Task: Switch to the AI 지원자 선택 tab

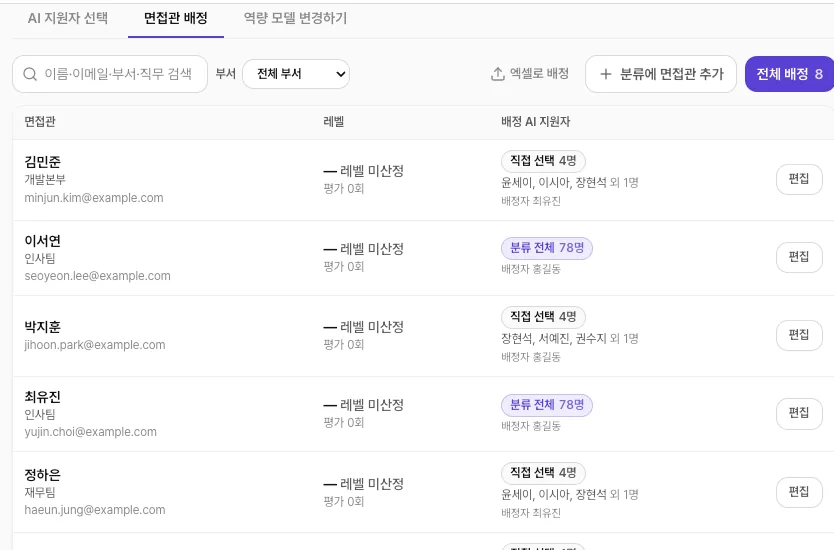Action: pyautogui.click(x=68, y=18)
